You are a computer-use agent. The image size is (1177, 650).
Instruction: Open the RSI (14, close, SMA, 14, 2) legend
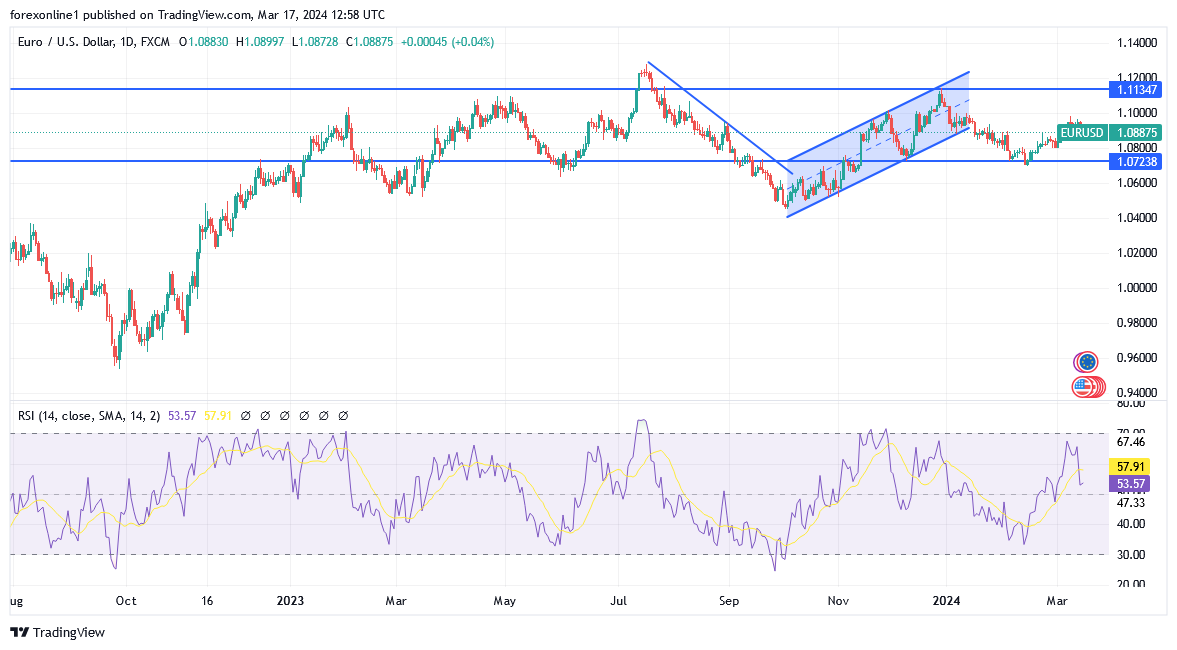tap(89, 415)
